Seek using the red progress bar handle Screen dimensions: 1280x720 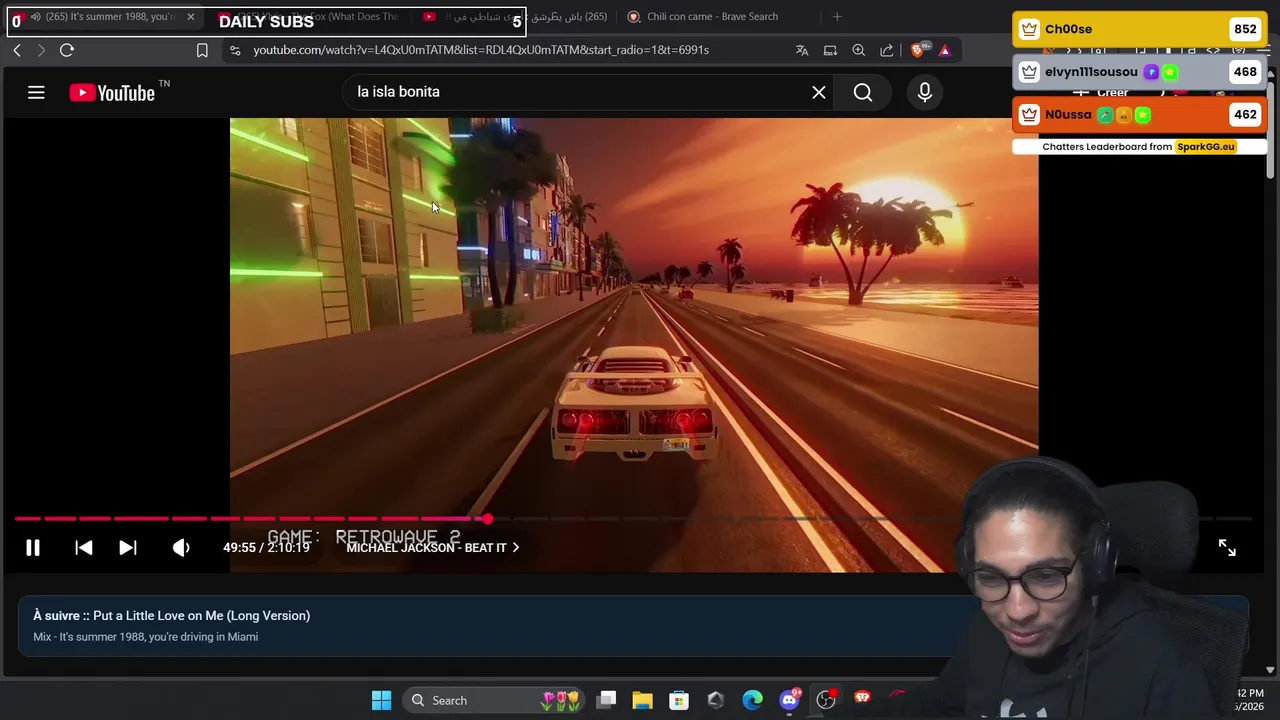[487, 518]
